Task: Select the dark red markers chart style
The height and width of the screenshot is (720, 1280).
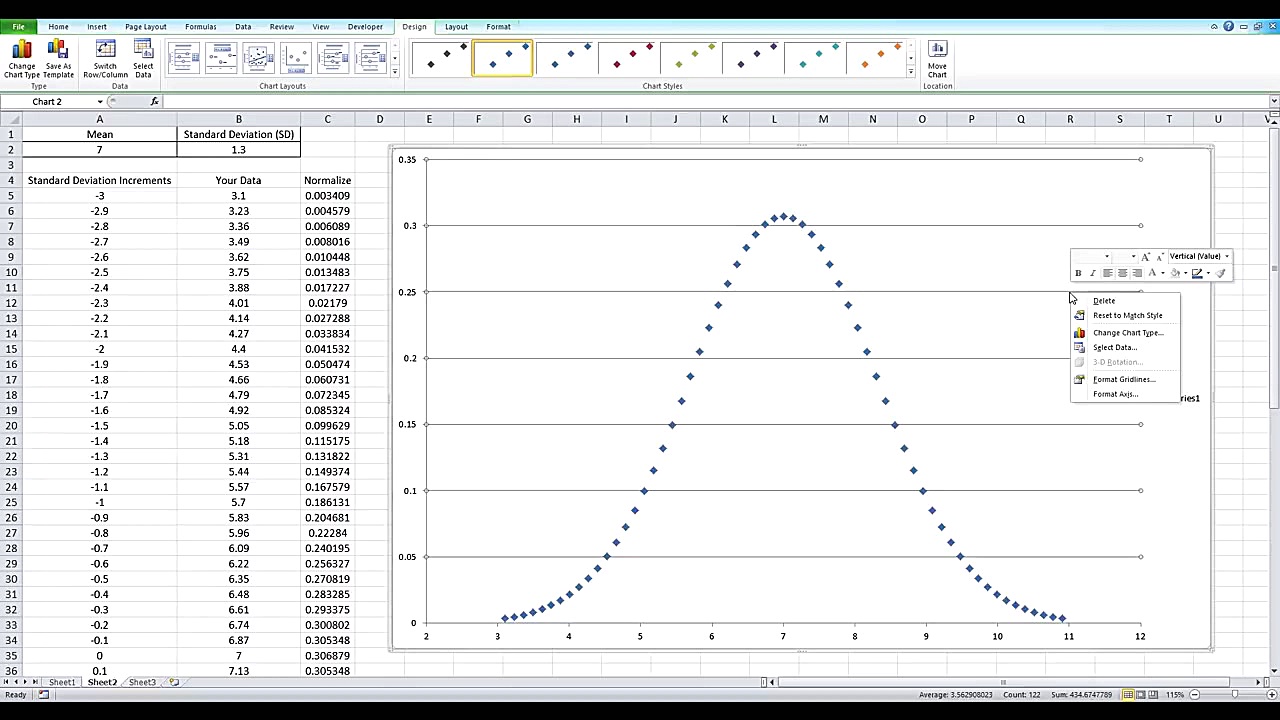Action: (x=627, y=58)
